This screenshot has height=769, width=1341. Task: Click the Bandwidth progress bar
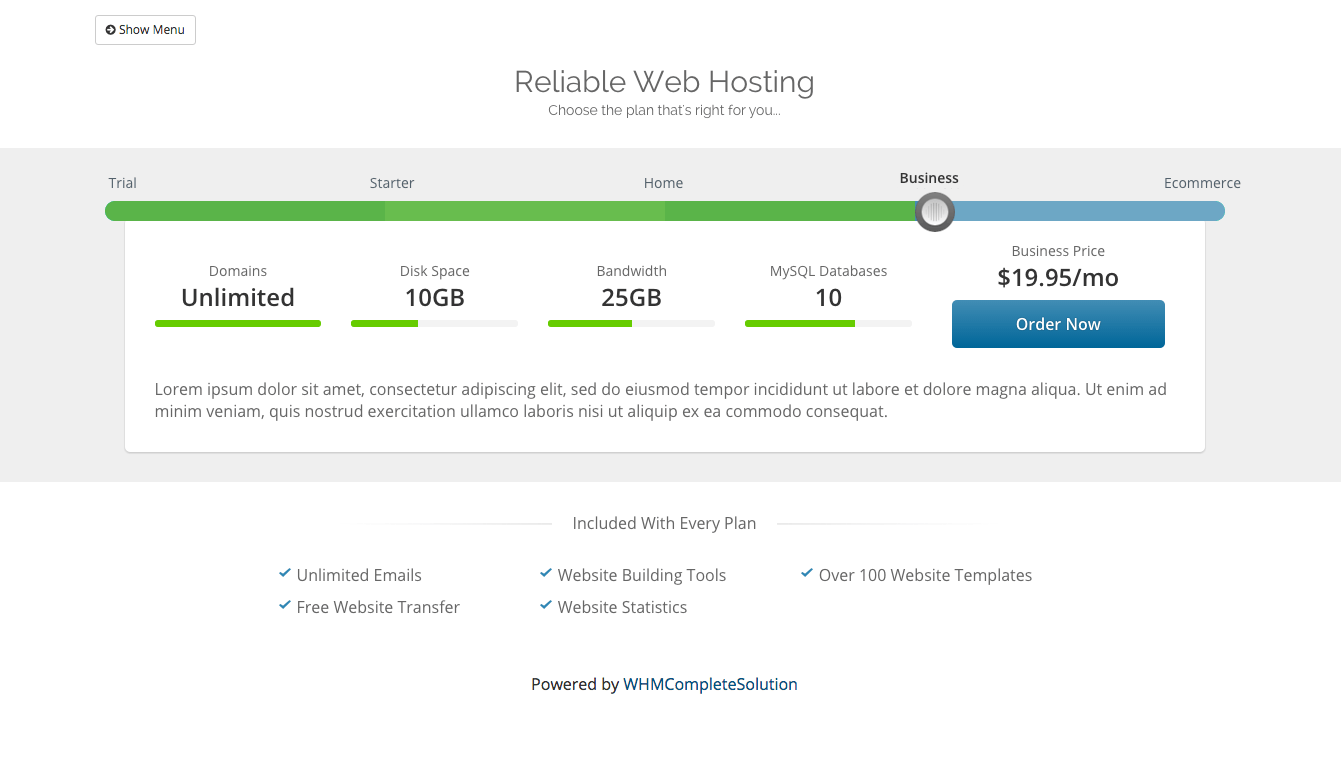pyautogui.click(x=631, y=323)
